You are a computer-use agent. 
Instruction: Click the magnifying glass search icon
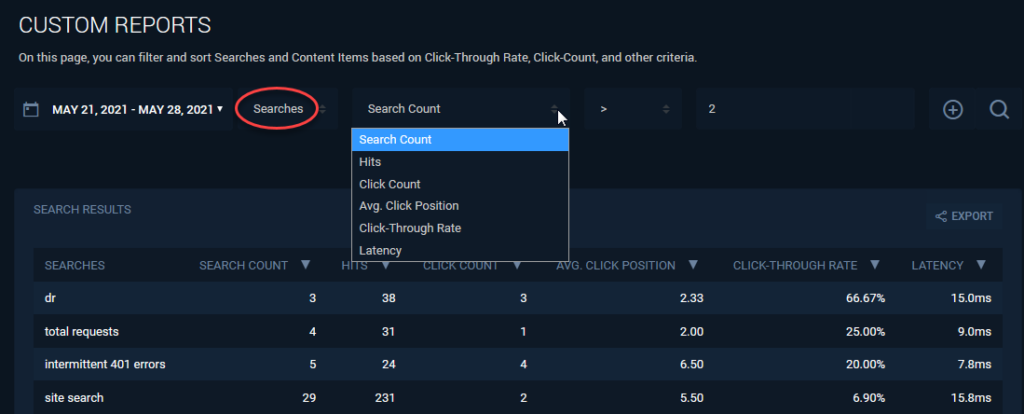coord(999,110)
